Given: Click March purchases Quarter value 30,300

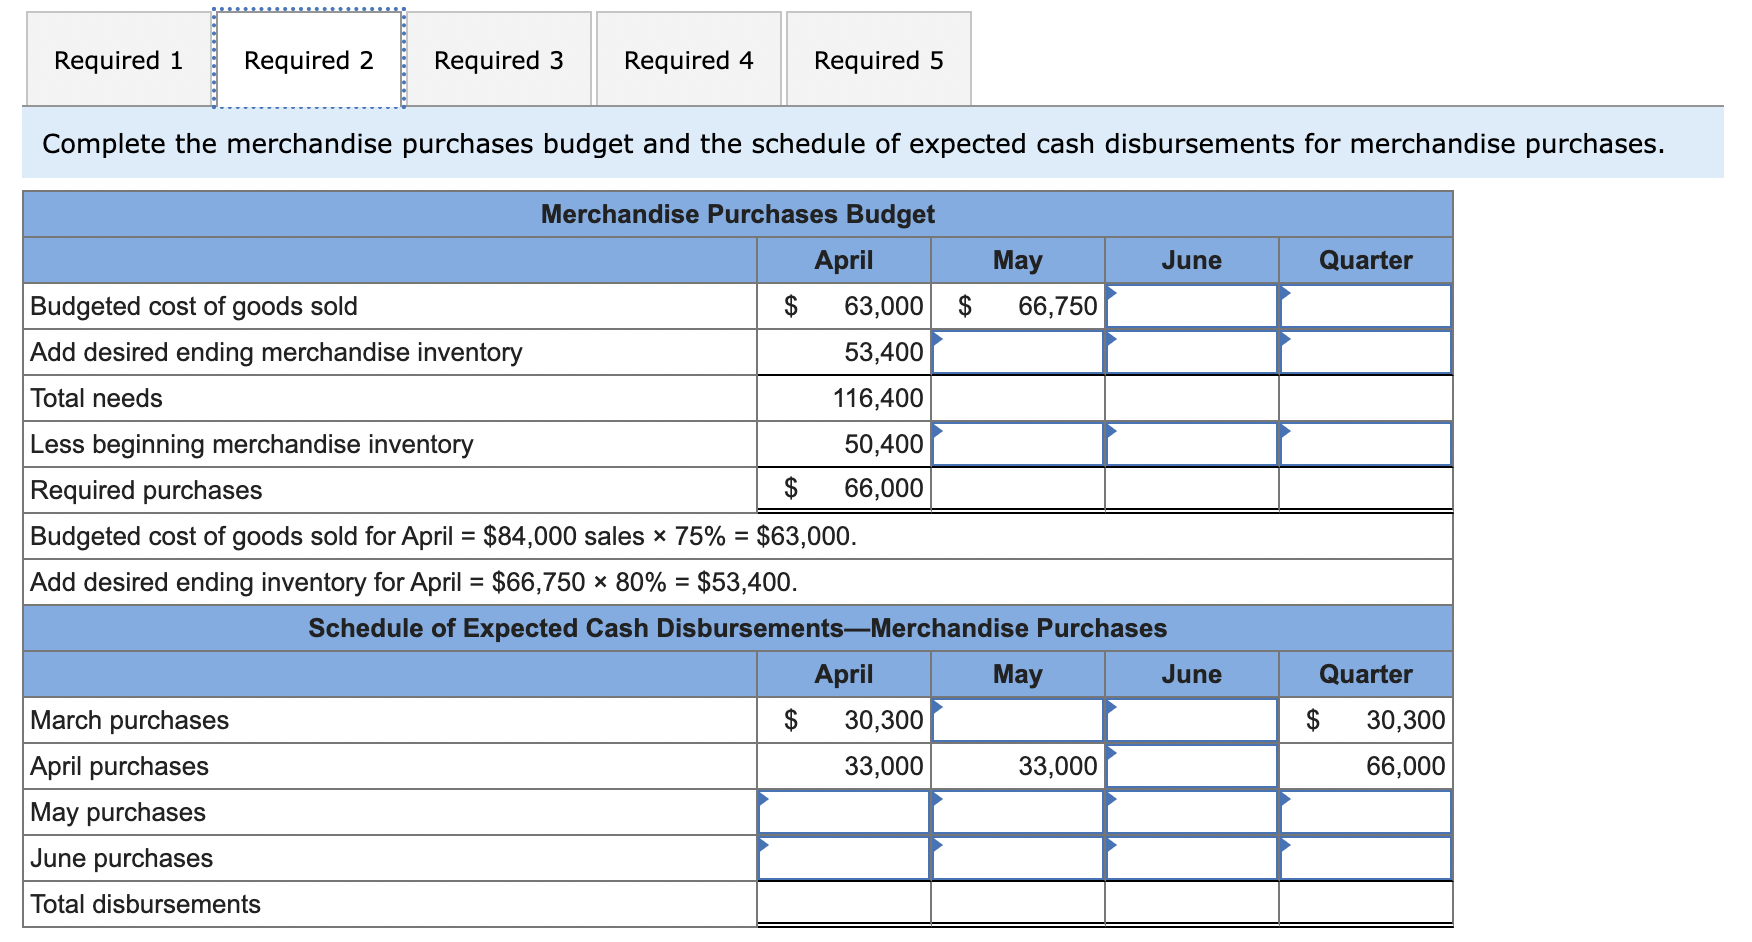Looking at the screenshot, I should pyautogui.click(x=1406, y=720).
